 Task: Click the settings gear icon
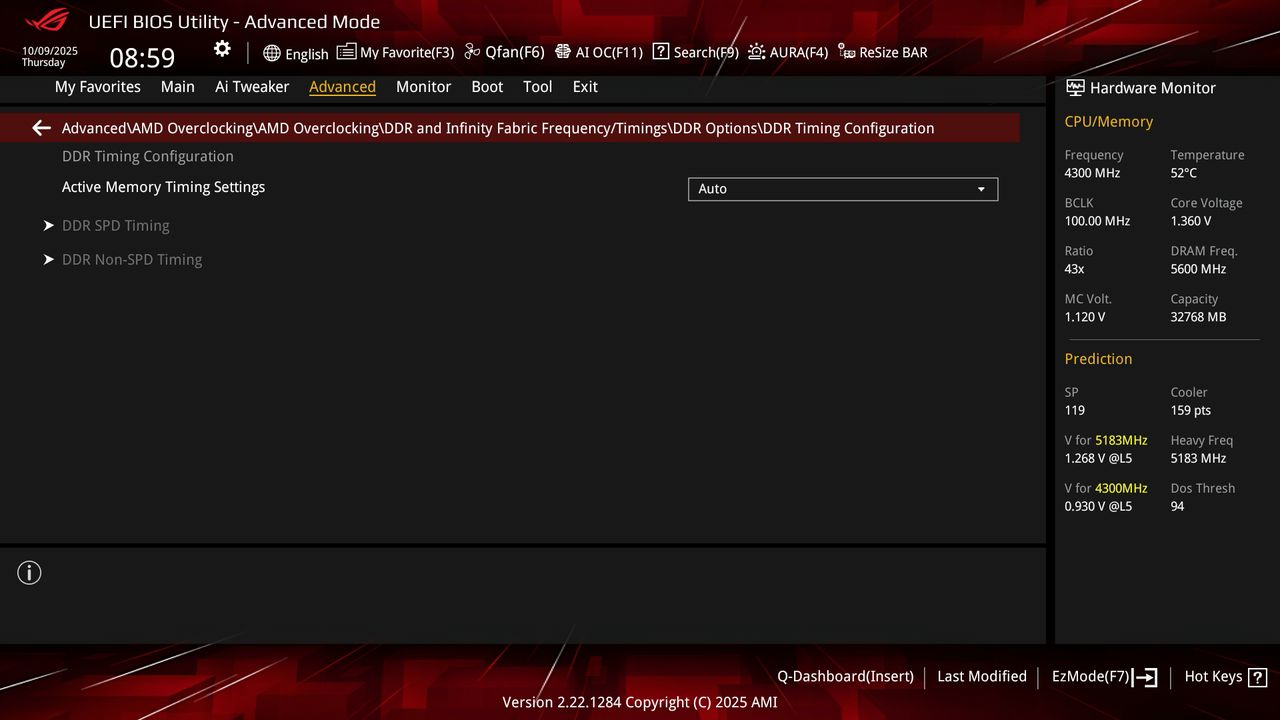(221, 48)
